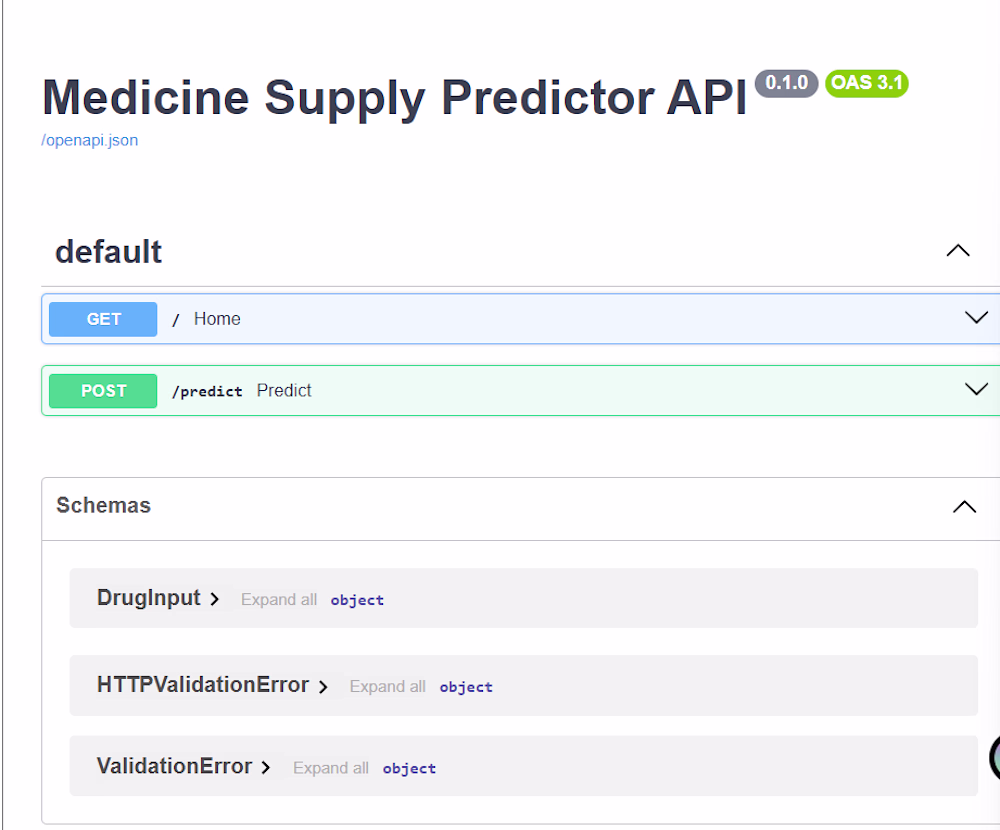This screenshot has height=830, width=1000.
Task: Expand the POST predict endpoint arrow
Action: [975, 390]
